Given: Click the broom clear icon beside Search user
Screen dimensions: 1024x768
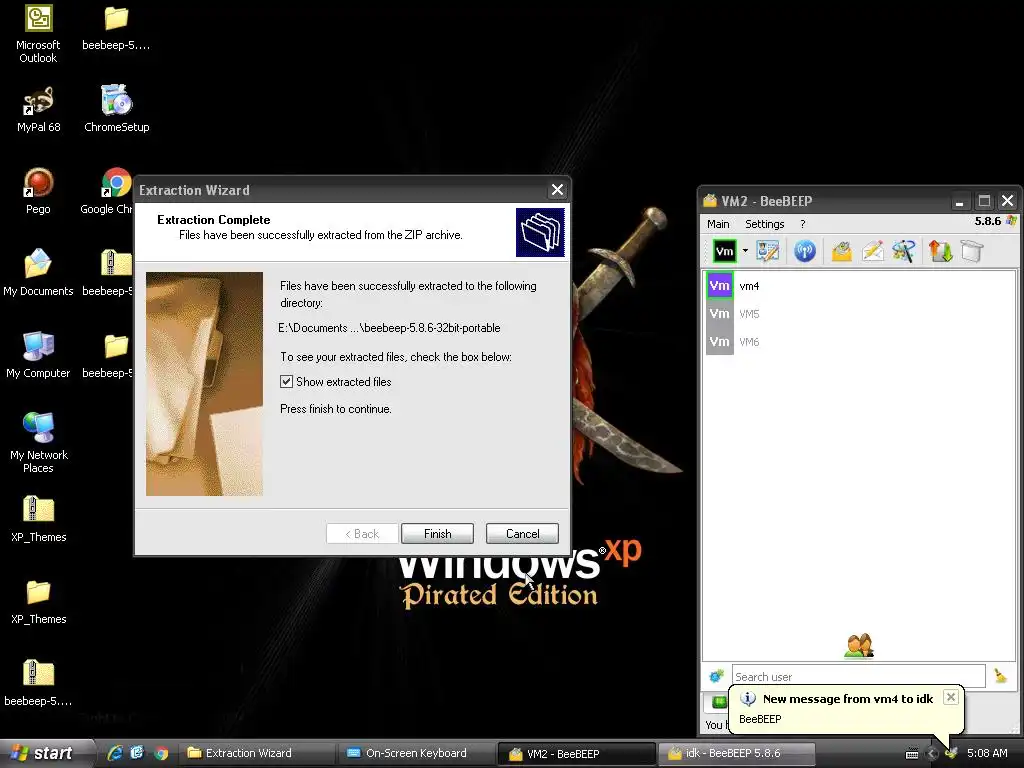Looking at the screenshot, I should pyautogui.click(x=1000, y=676).
